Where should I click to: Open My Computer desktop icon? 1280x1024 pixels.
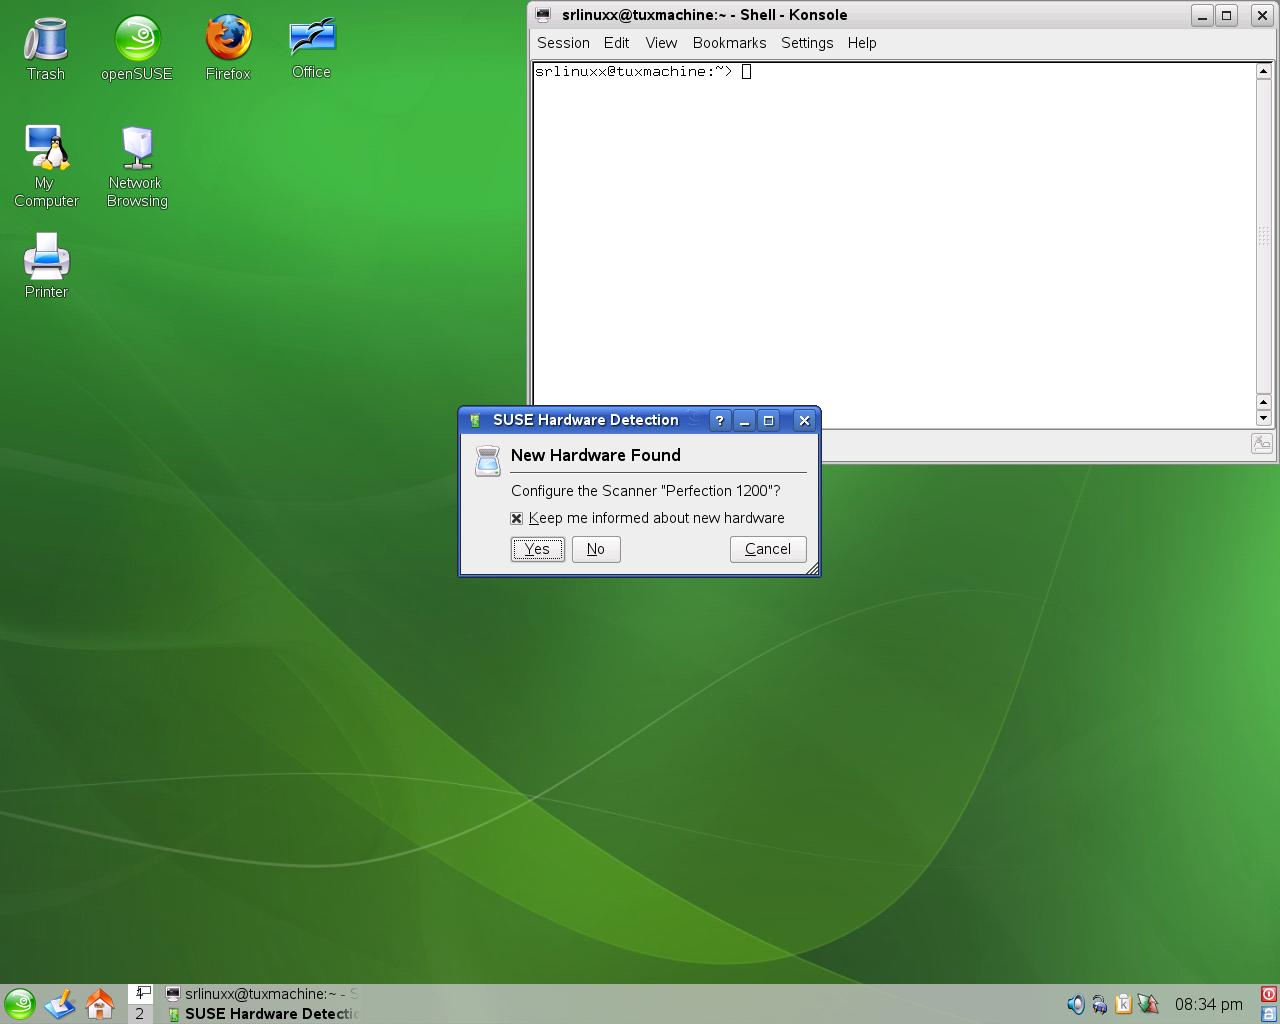tap(46, 166)
